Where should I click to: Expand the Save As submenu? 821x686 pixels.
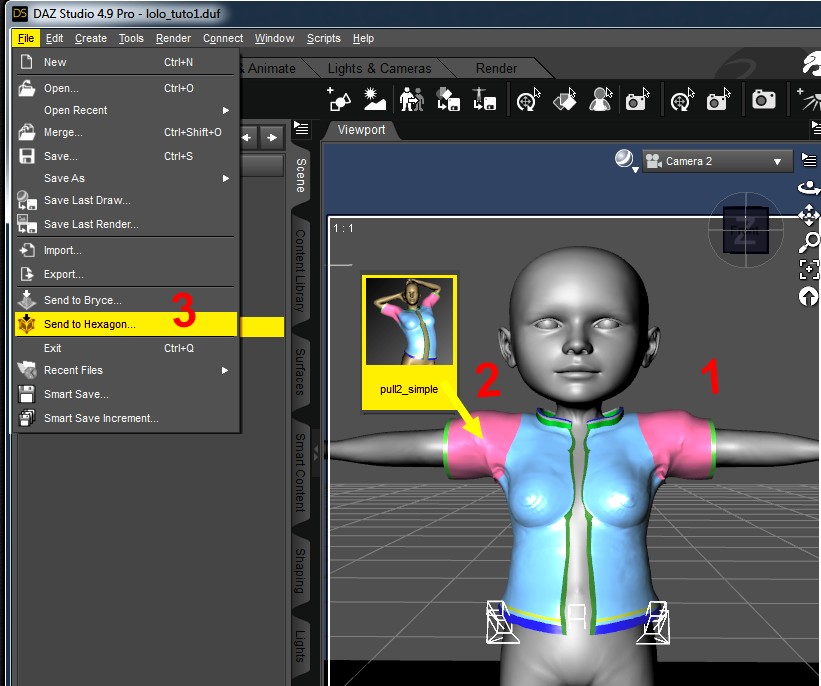(x=126, y=178)
